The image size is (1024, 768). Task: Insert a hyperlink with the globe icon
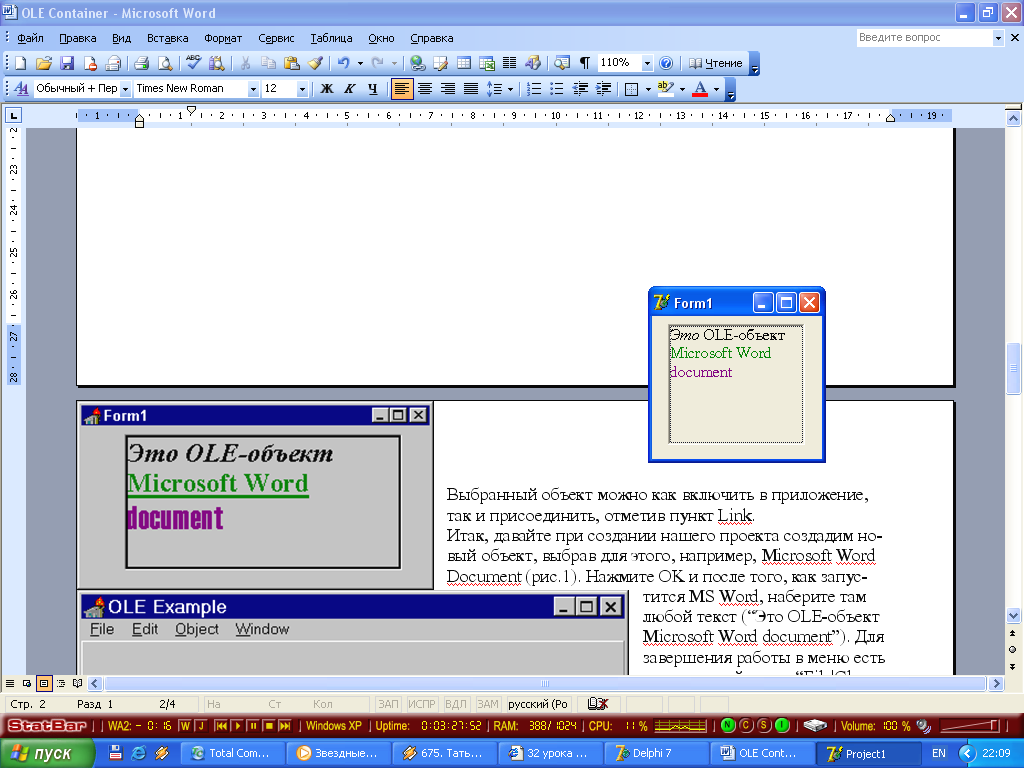coord(417,63)
